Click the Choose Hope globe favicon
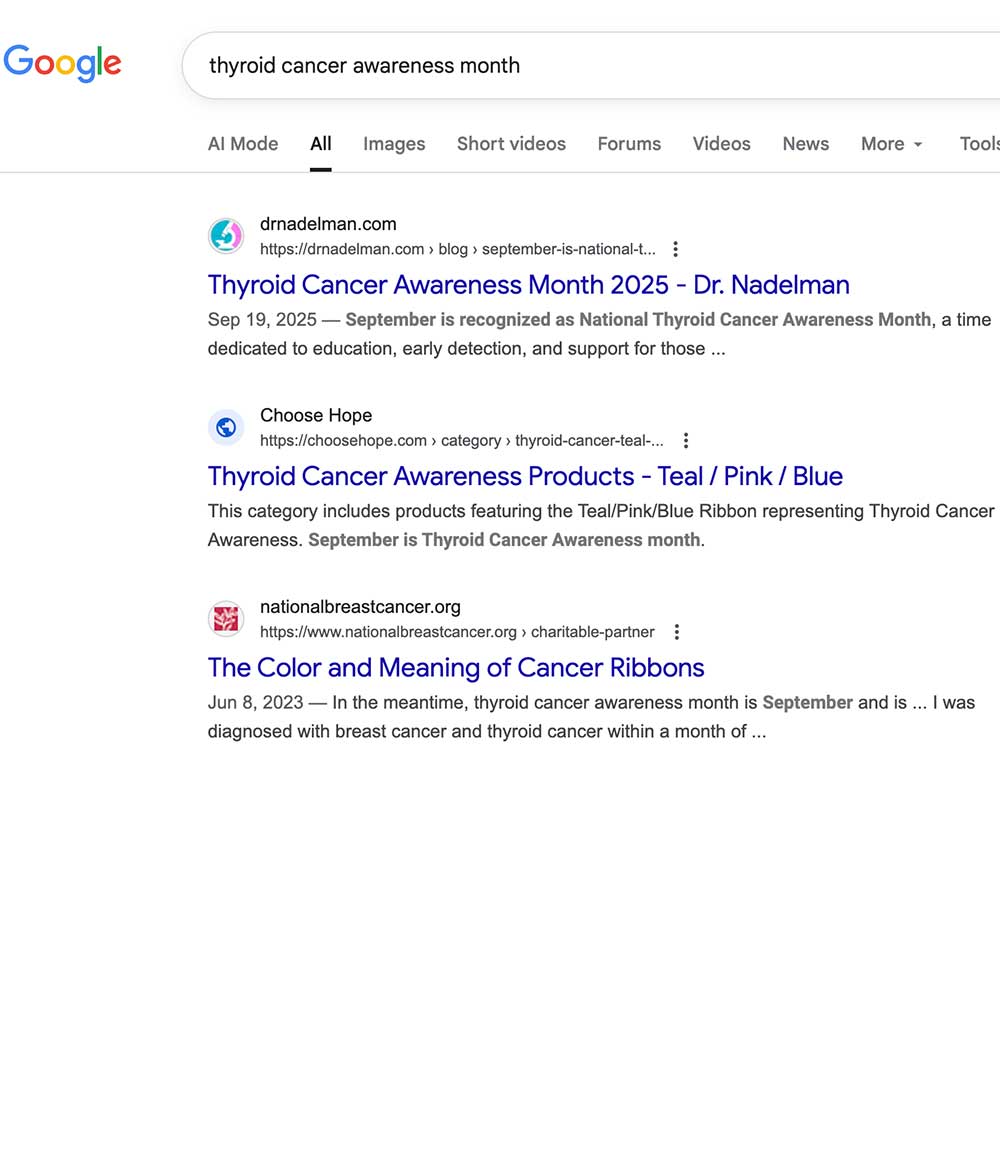The image size is (1000, 1150). (x=226, y=428)
